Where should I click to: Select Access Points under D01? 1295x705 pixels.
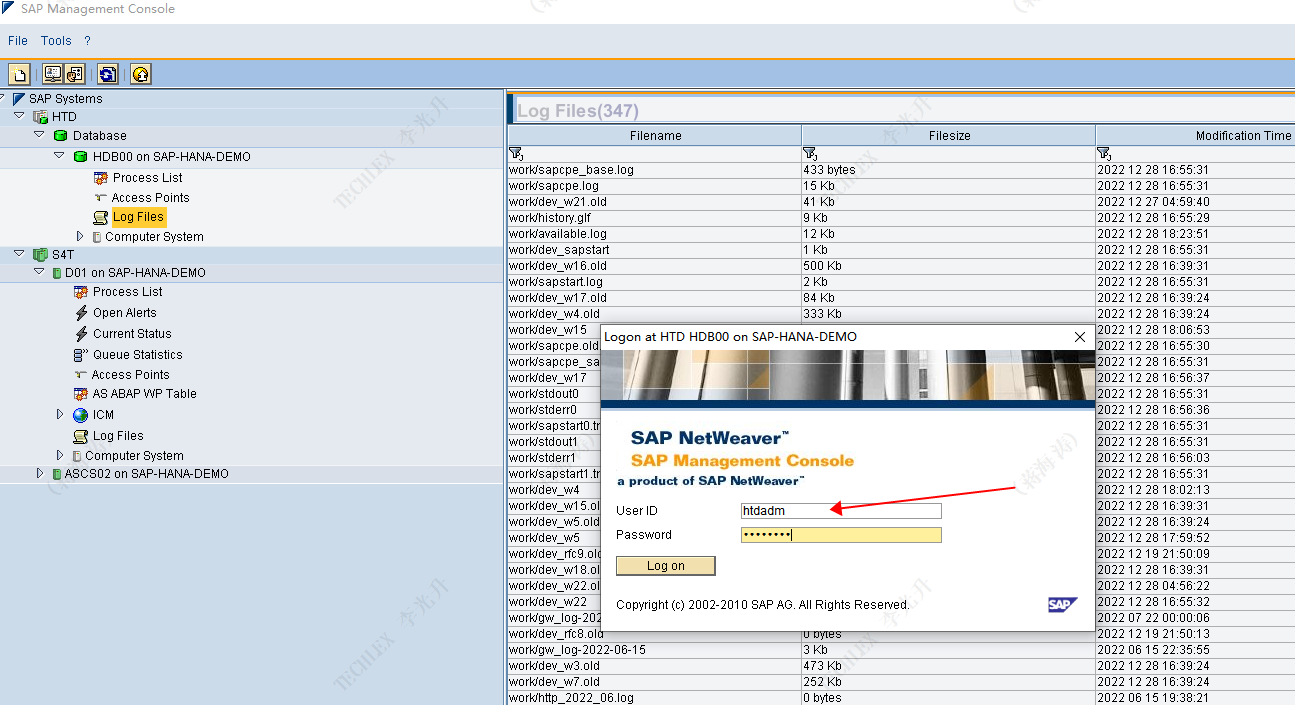pyautogui.click(x=130, y=375)
